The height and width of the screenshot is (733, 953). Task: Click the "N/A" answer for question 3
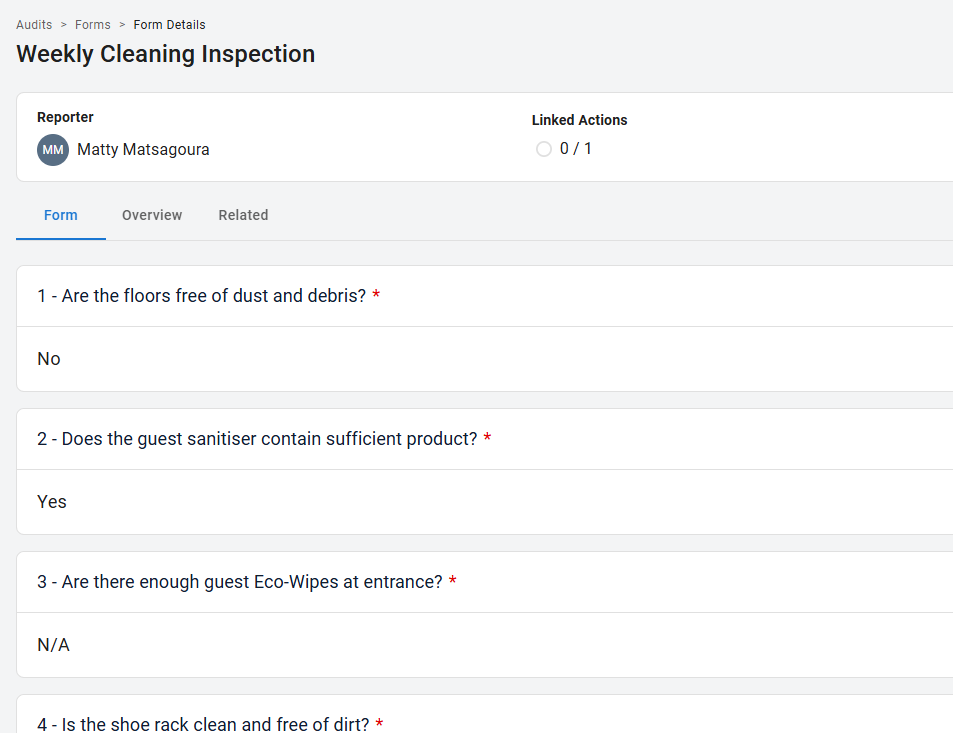coord(54,645)
